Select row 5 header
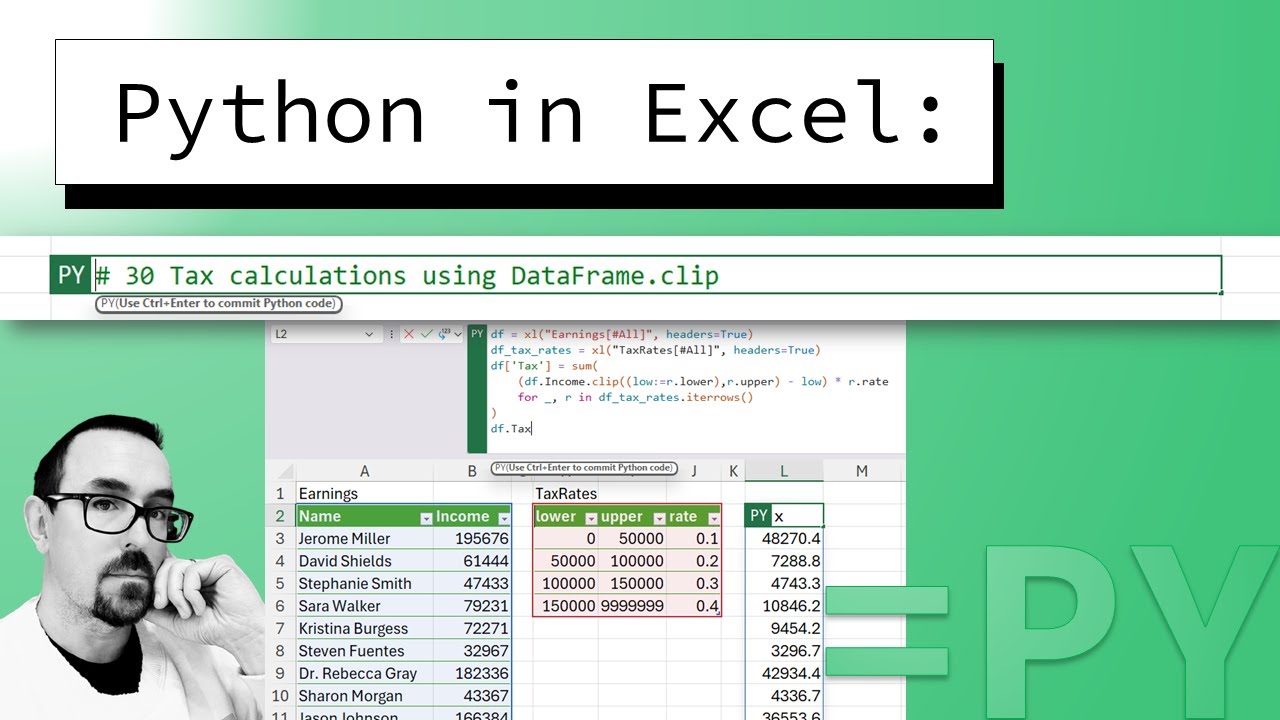Image resolution: width=1280 pixels, height=720 pixels. 280,584
